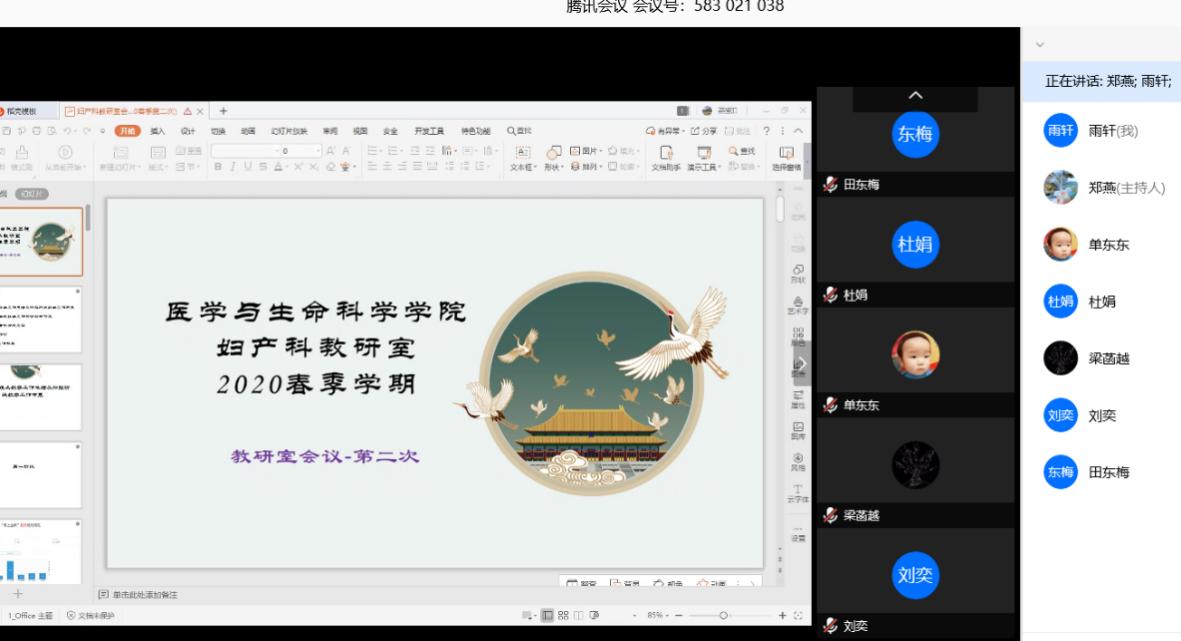Image resolution: width=1181 pixels, height=641 pixels.
Task: Toggle mute for 单东东 in video strip
Action: (830, 405)
